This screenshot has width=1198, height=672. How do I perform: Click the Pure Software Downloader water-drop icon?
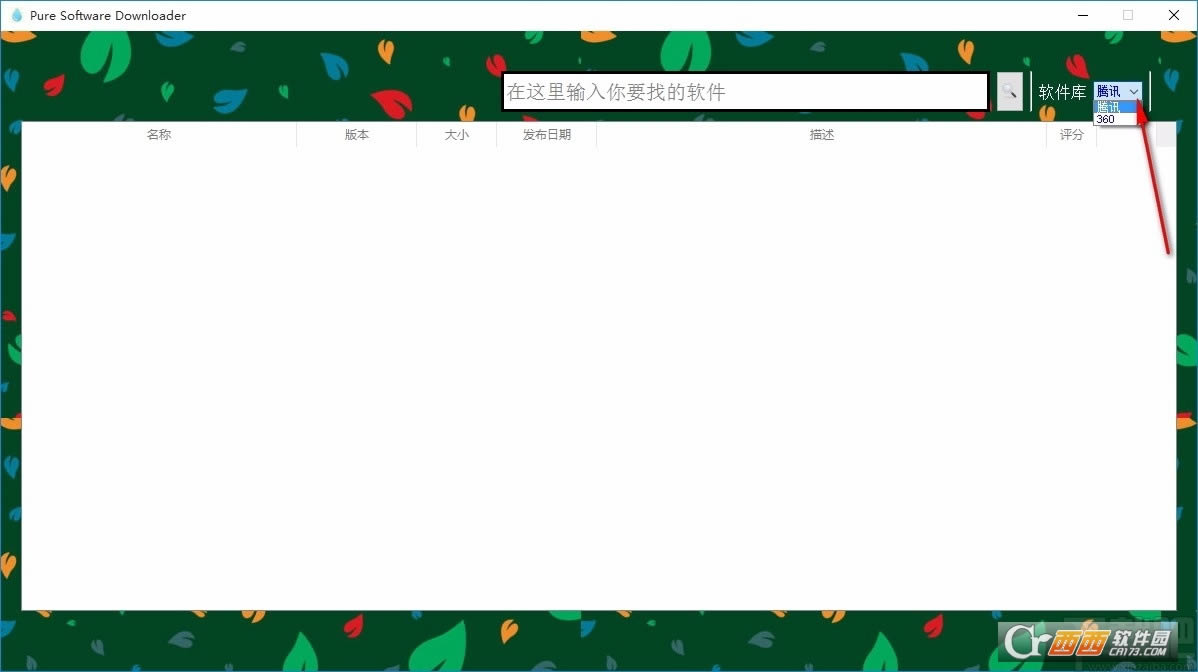(17, 15)
